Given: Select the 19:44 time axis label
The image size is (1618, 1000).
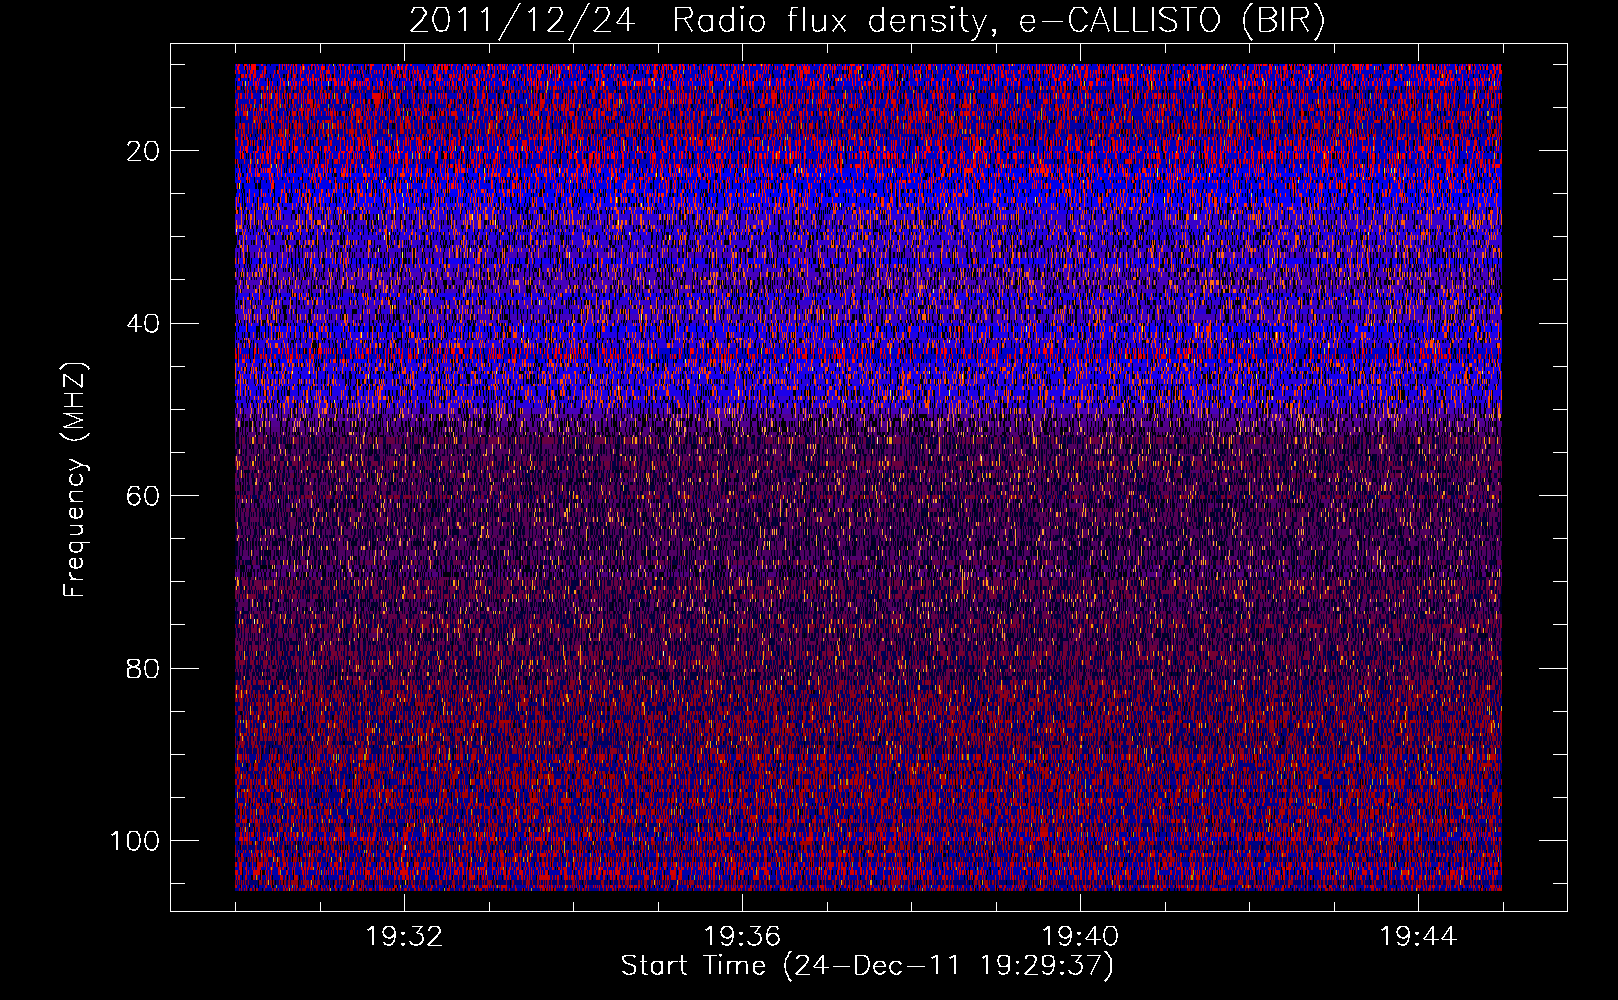Looking at the screenshot, I should [x=1418, y=937].
